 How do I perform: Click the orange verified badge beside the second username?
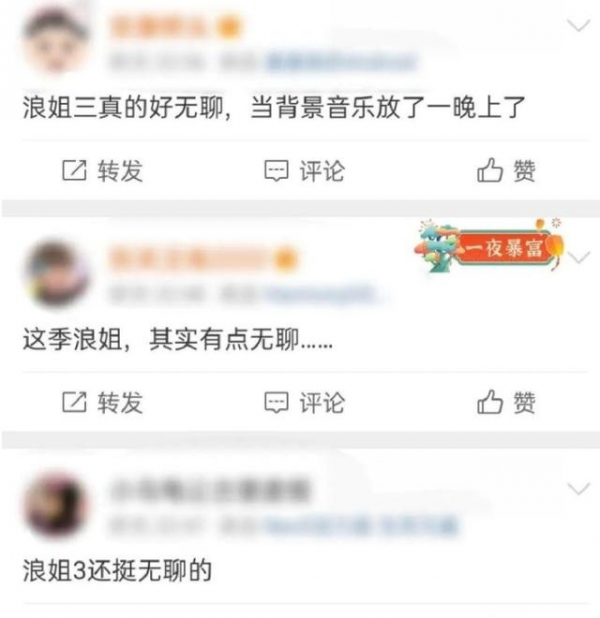(x=285, y=260)
